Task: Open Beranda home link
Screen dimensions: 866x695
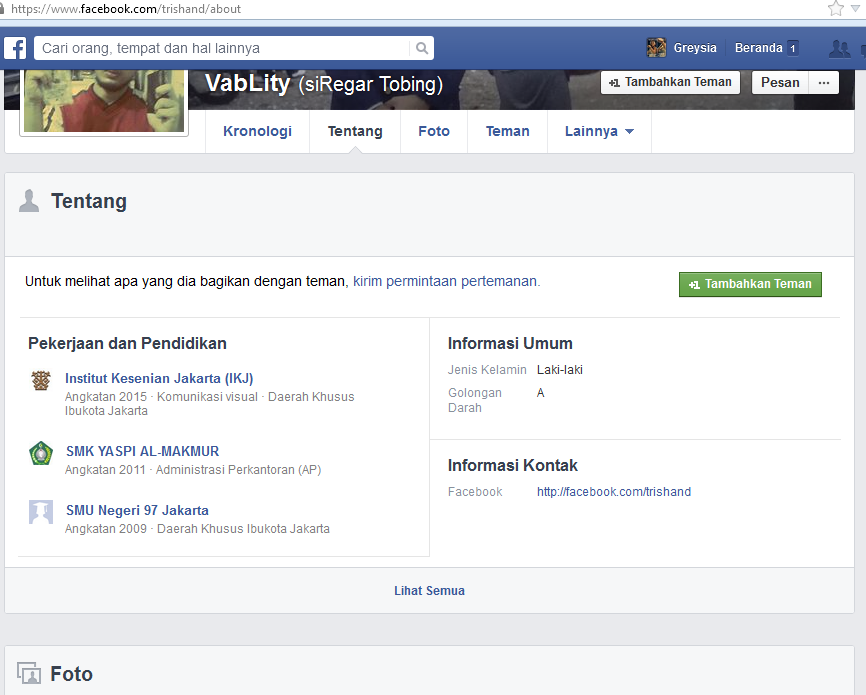Action: coord(758,48)
